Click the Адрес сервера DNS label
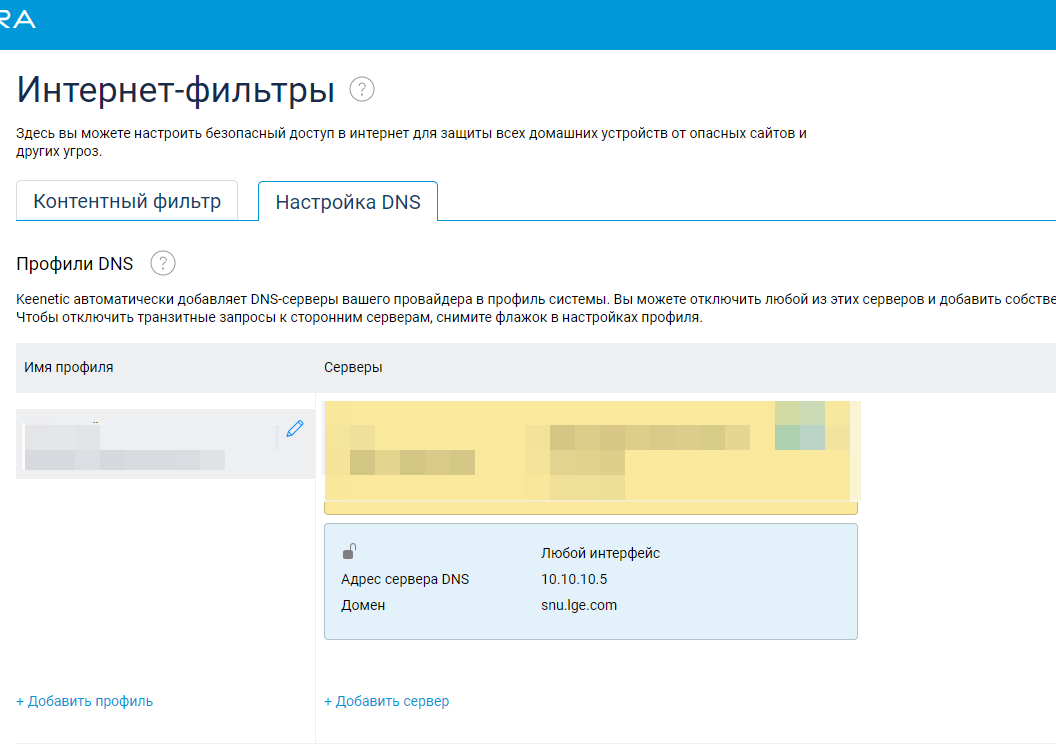 point(404,579)
